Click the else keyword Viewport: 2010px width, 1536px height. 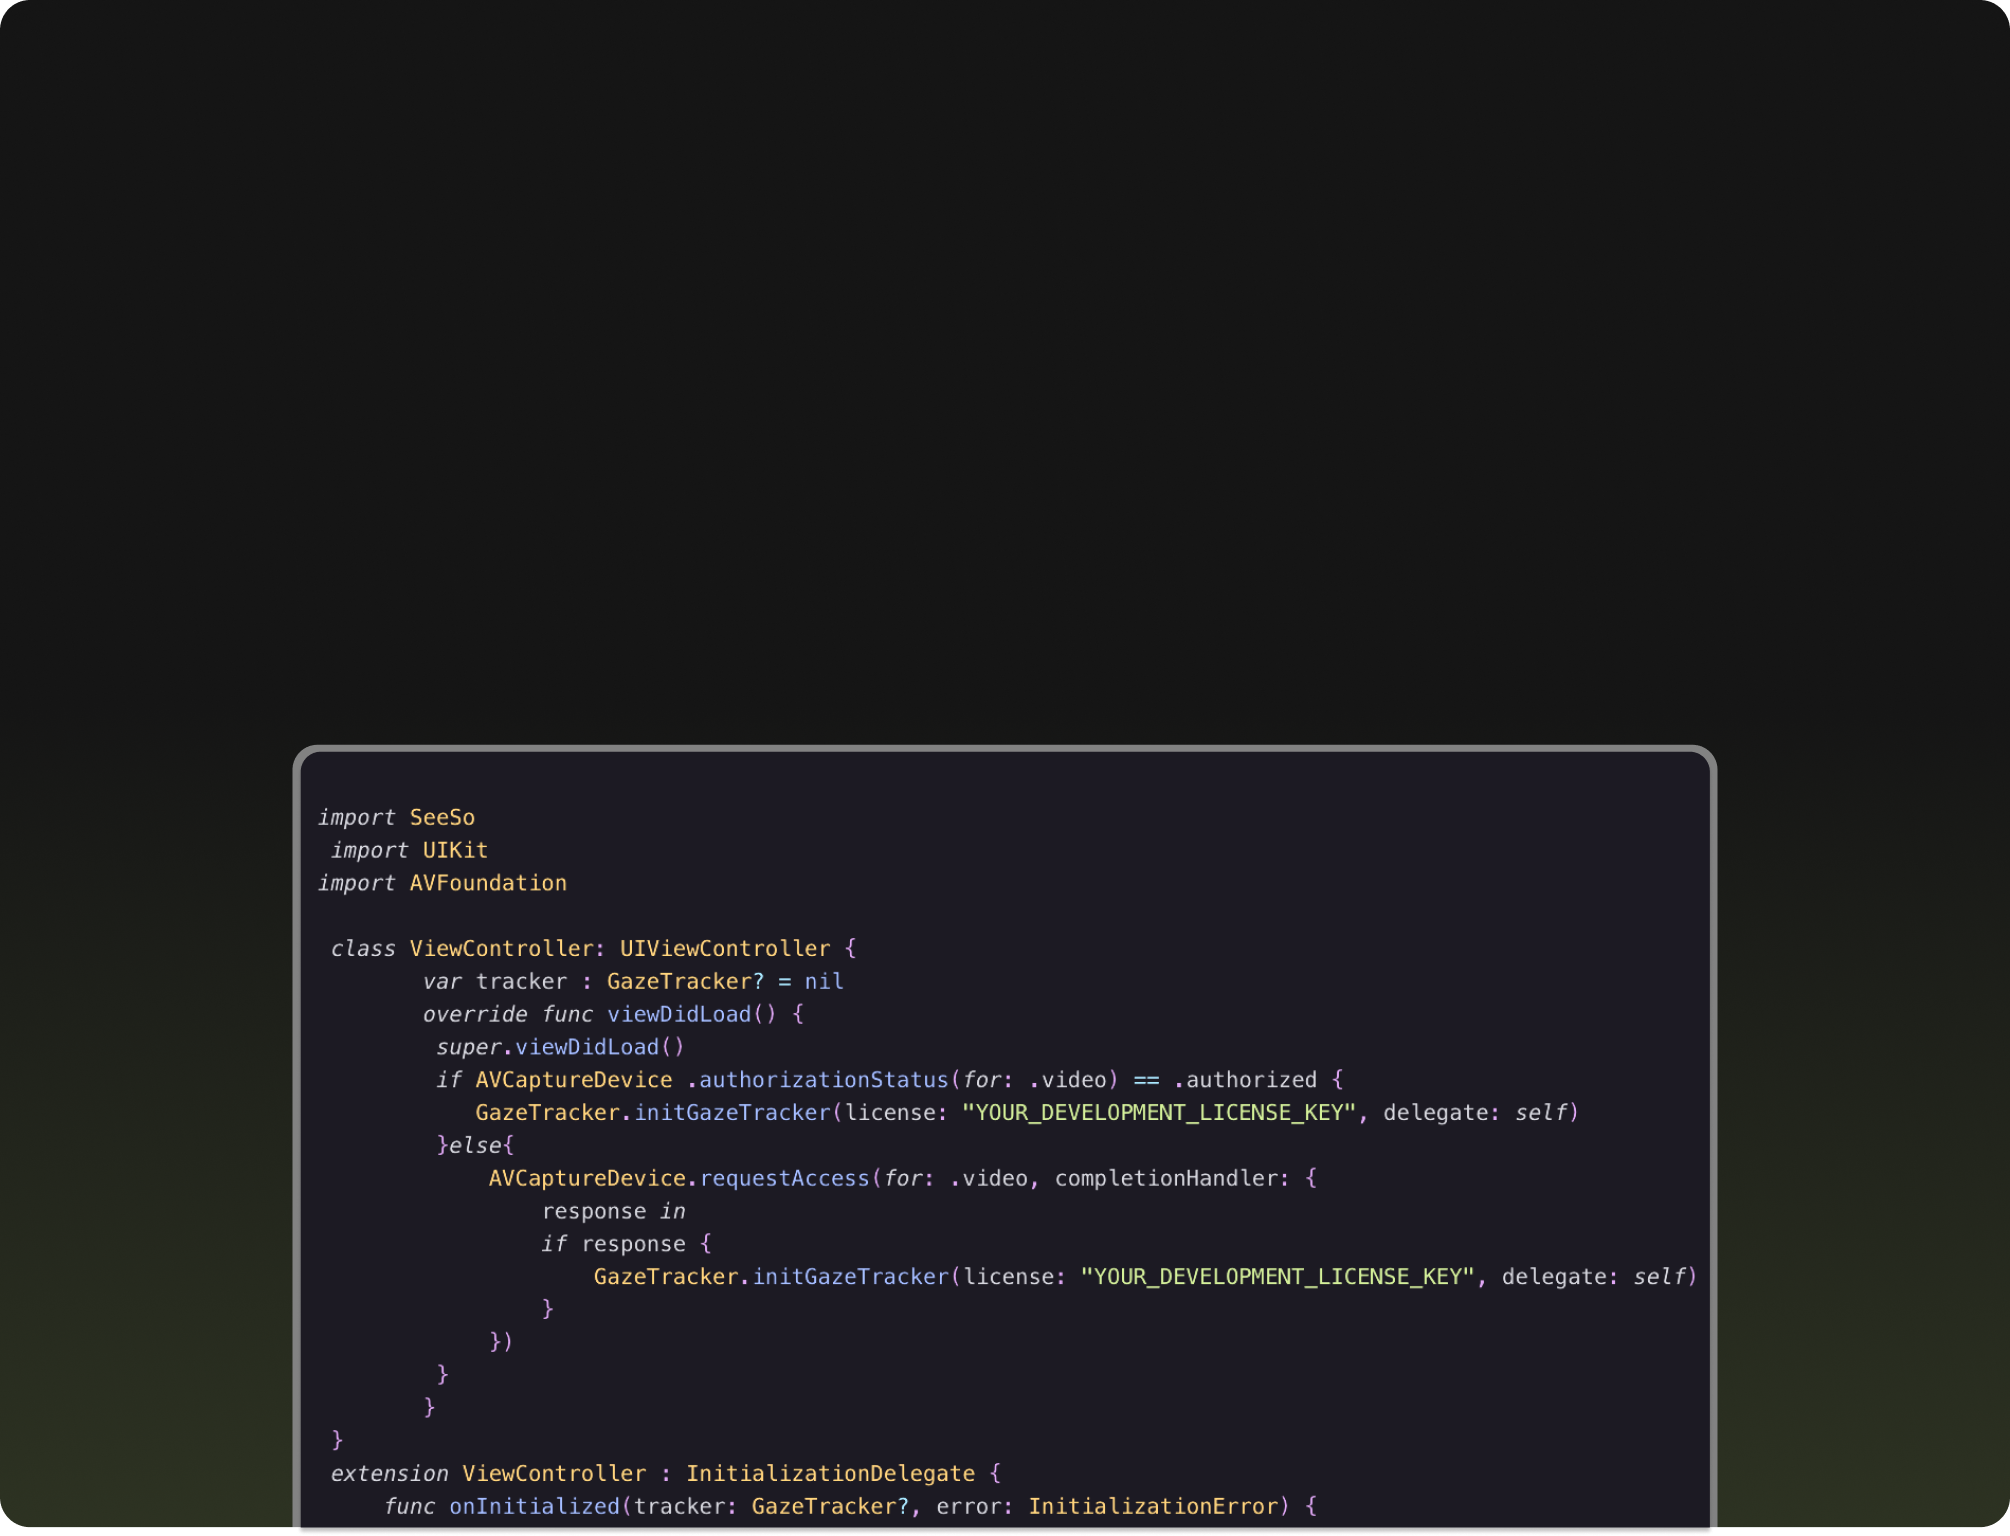(475, 1145)
